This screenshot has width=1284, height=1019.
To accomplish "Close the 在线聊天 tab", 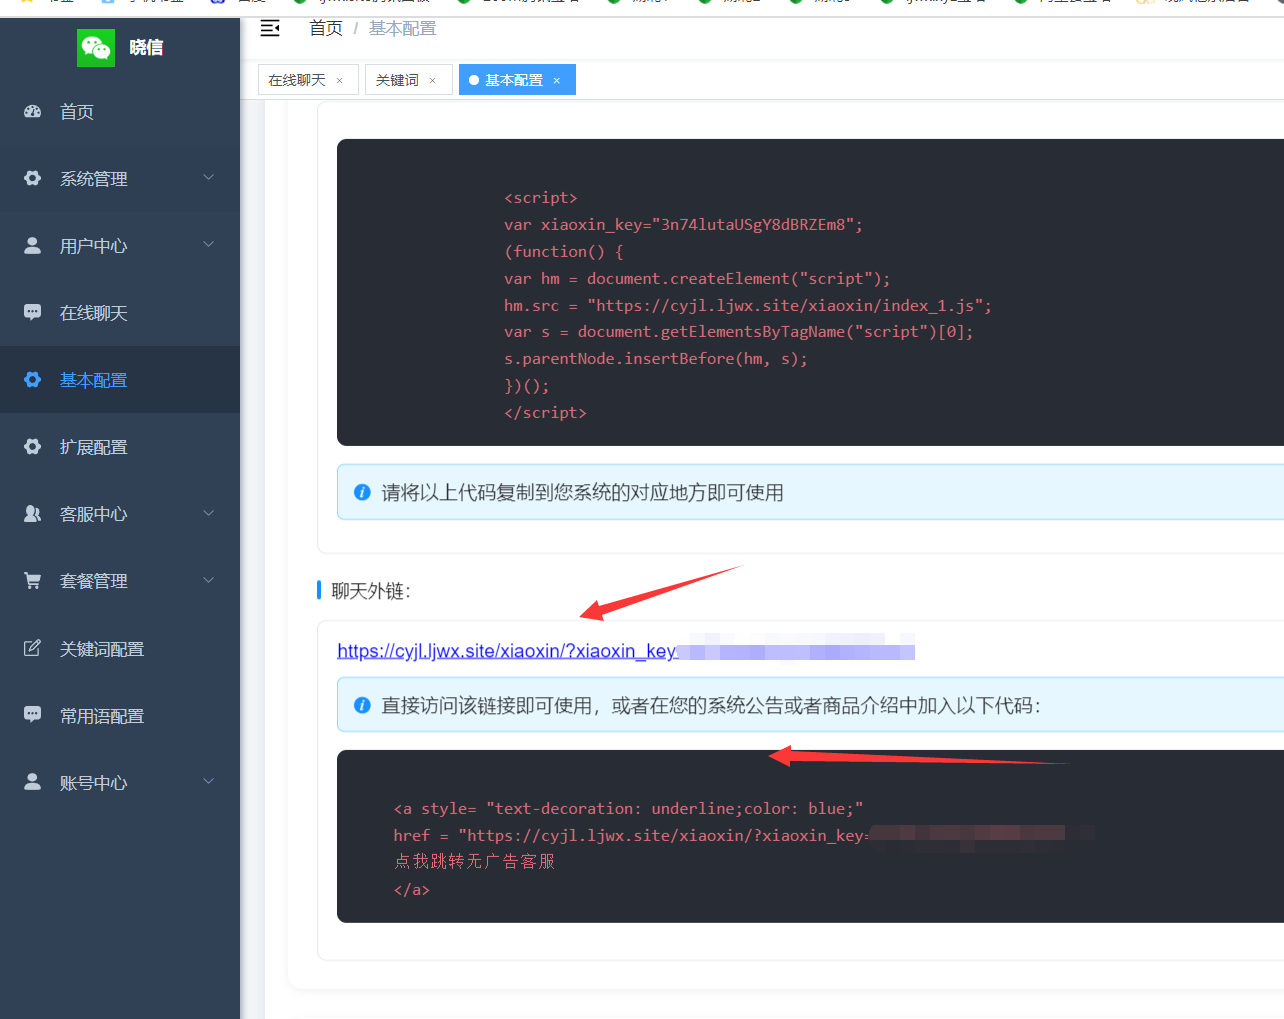I will 340,81.
